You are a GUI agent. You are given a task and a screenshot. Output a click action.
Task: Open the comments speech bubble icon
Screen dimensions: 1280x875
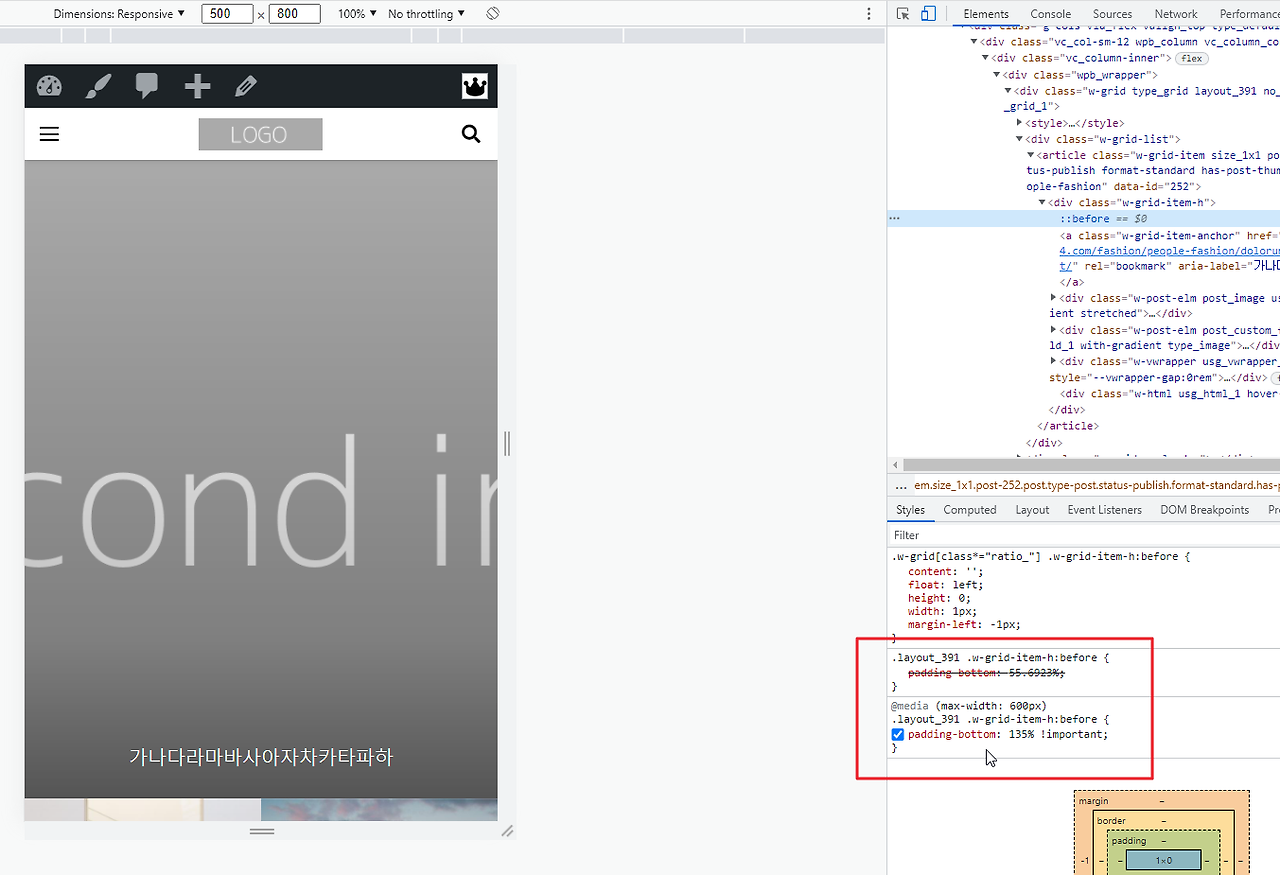pyautogui.click(x=147, y=87)
